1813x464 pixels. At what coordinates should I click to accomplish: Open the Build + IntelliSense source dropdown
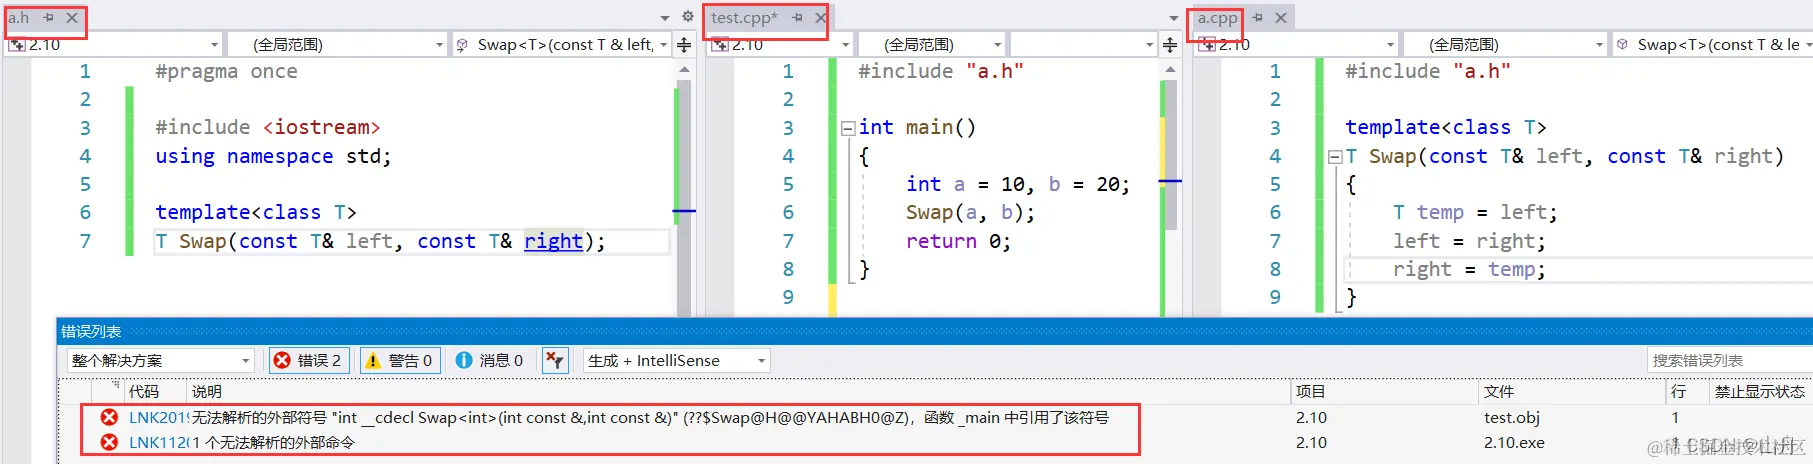pyautogui.click(x=677, y=360)
